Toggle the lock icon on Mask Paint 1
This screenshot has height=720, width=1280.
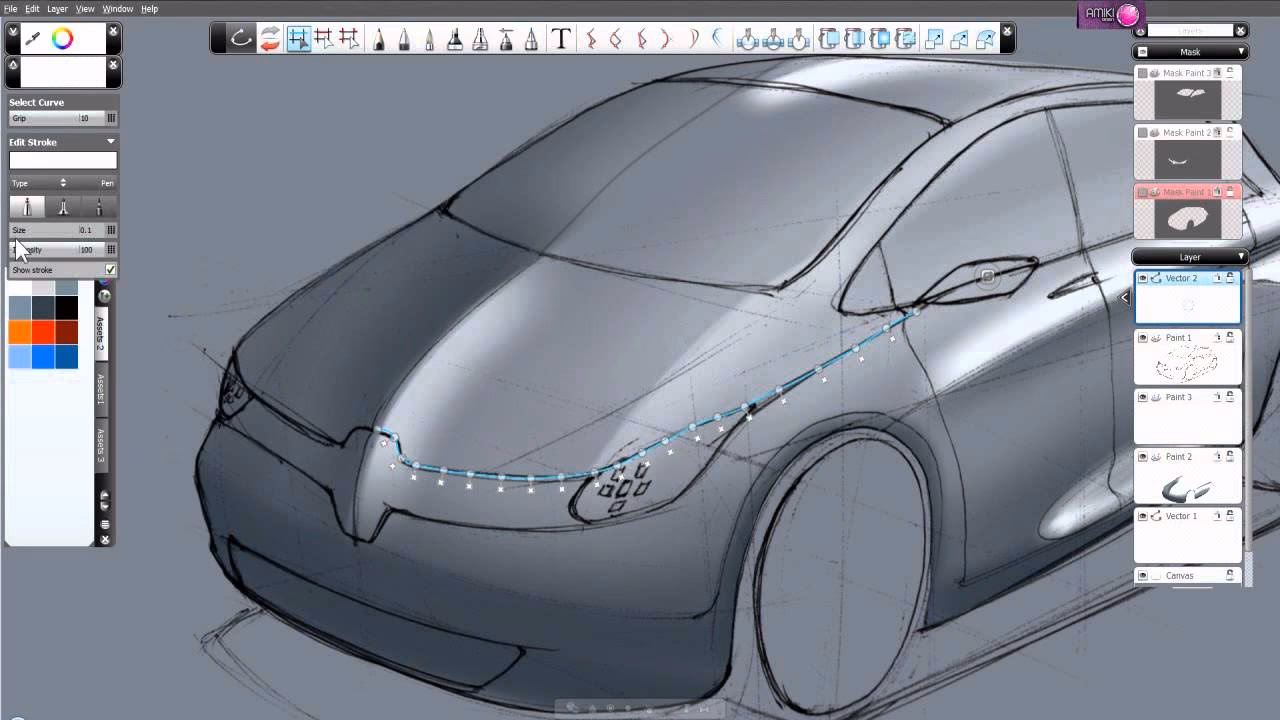coord(1231,192)
